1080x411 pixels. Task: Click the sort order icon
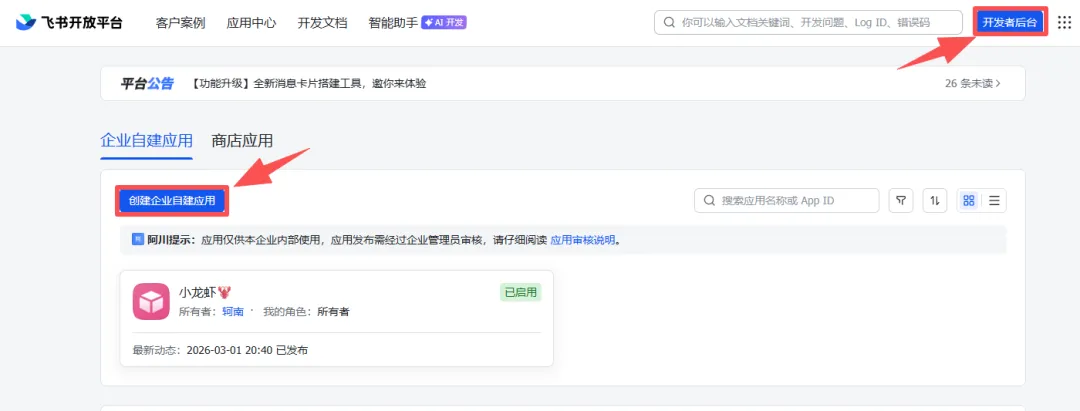(x=935, y=200)
